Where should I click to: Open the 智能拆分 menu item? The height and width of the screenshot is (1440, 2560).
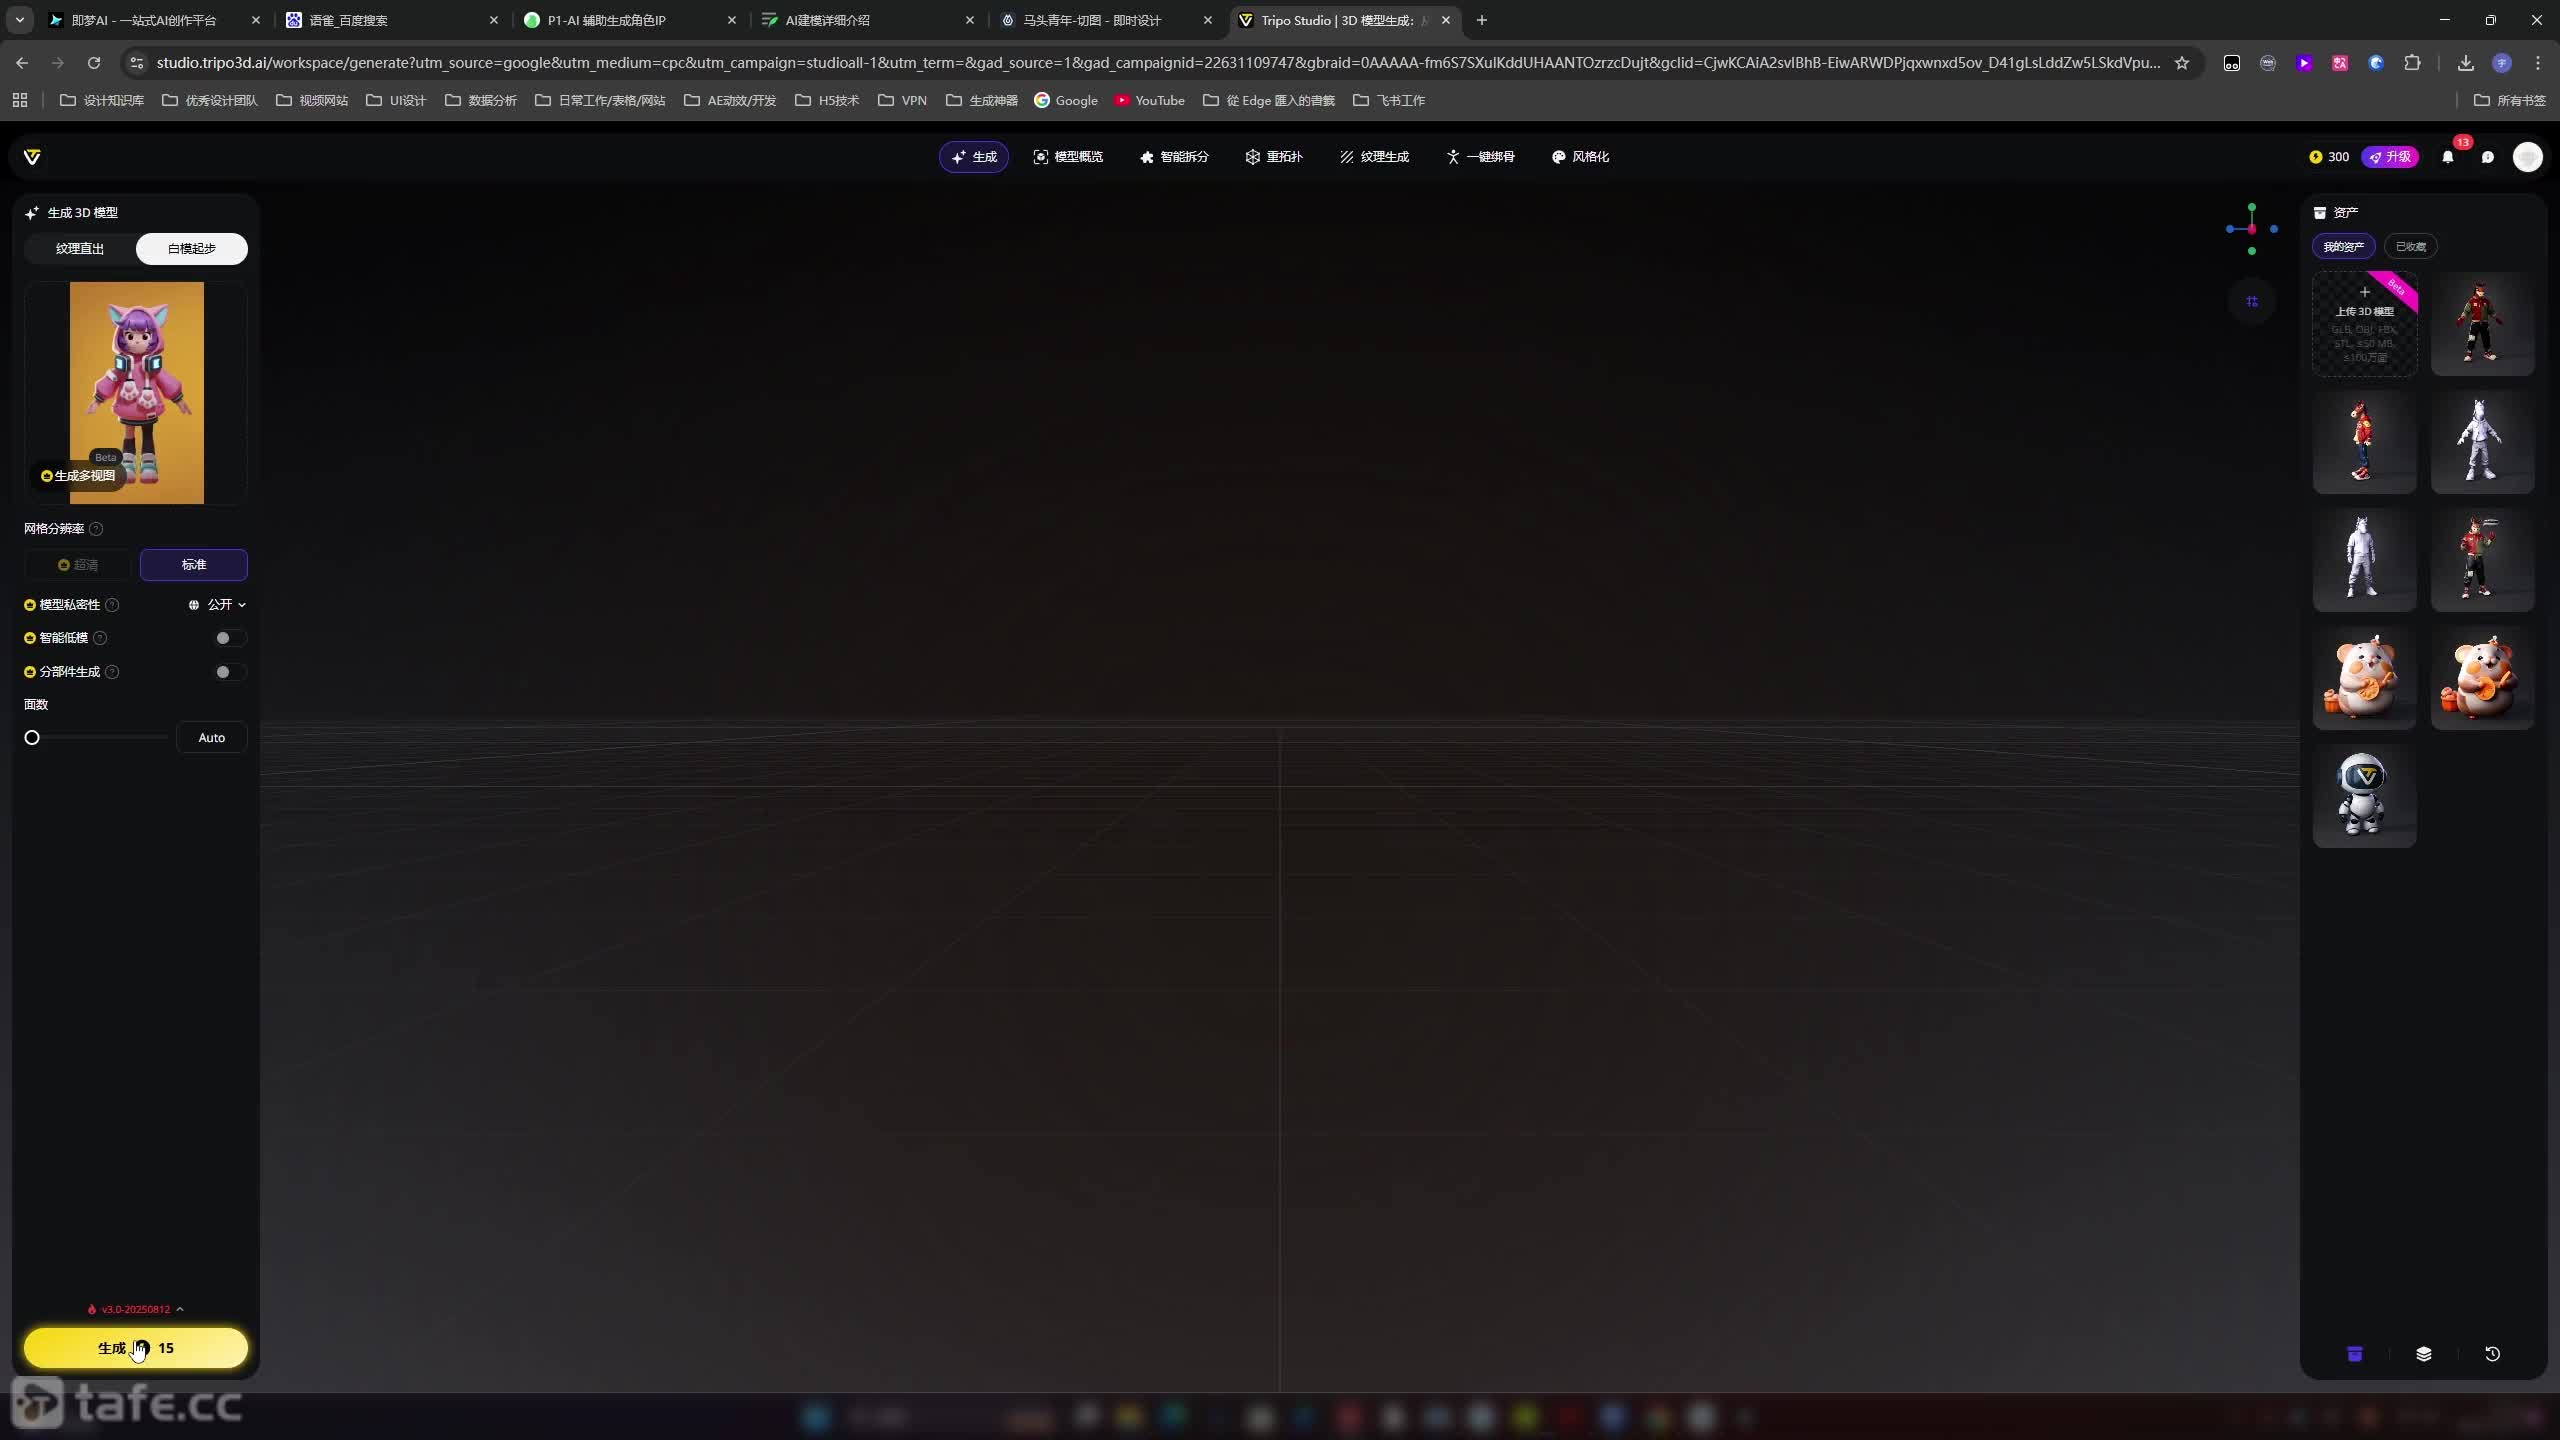point(1174,157)
